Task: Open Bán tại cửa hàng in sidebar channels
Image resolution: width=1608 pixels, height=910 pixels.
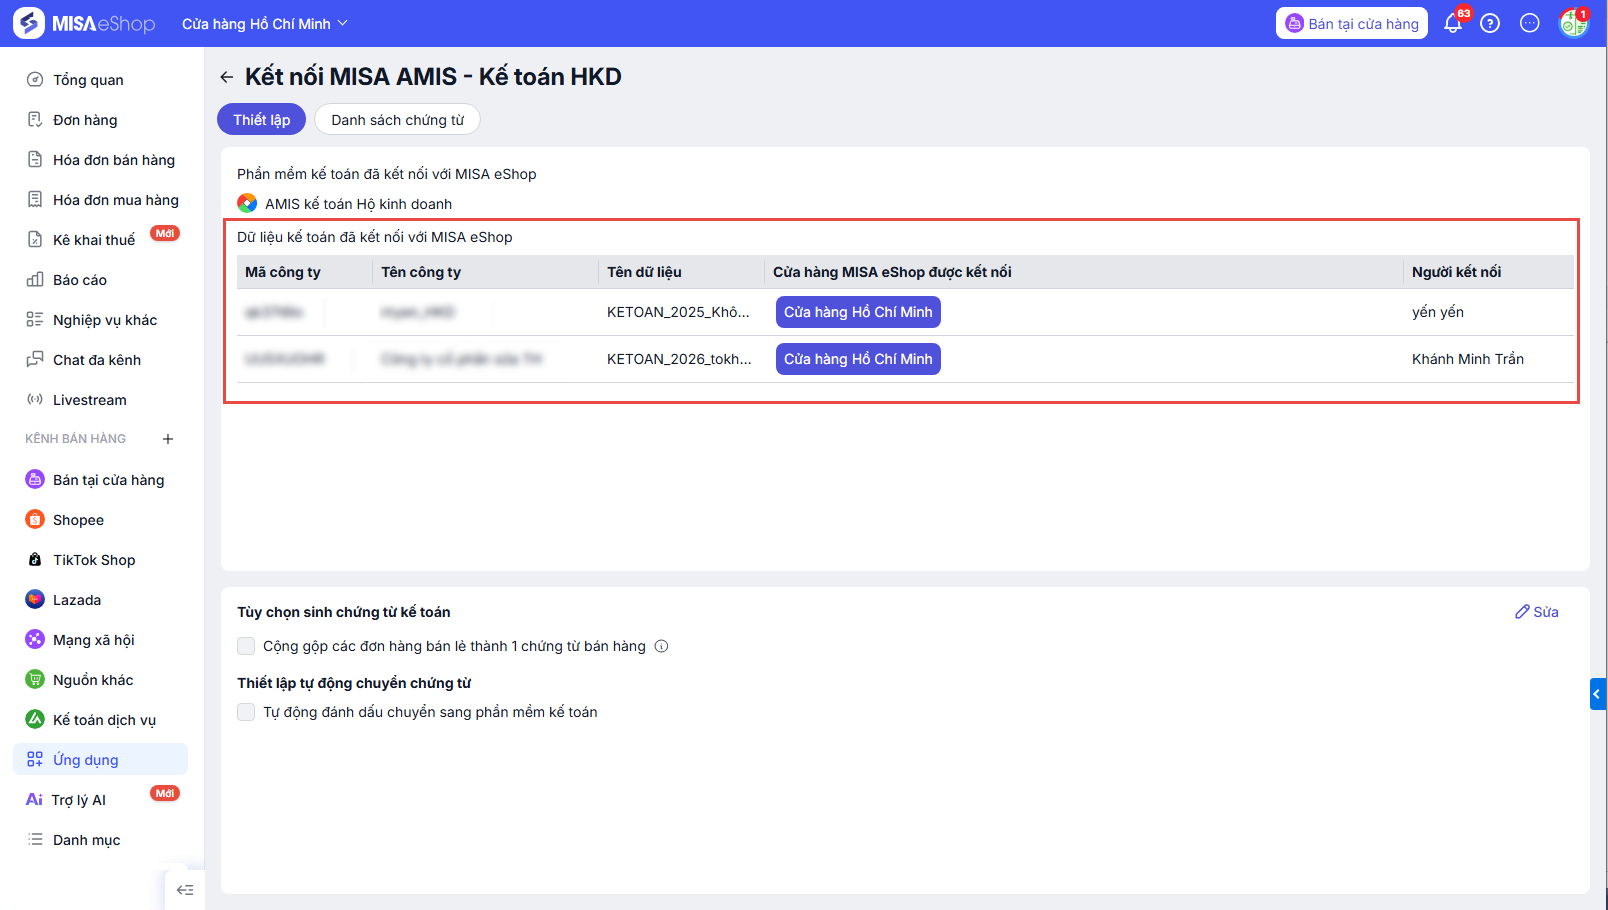Action: (x=100, y=480)
